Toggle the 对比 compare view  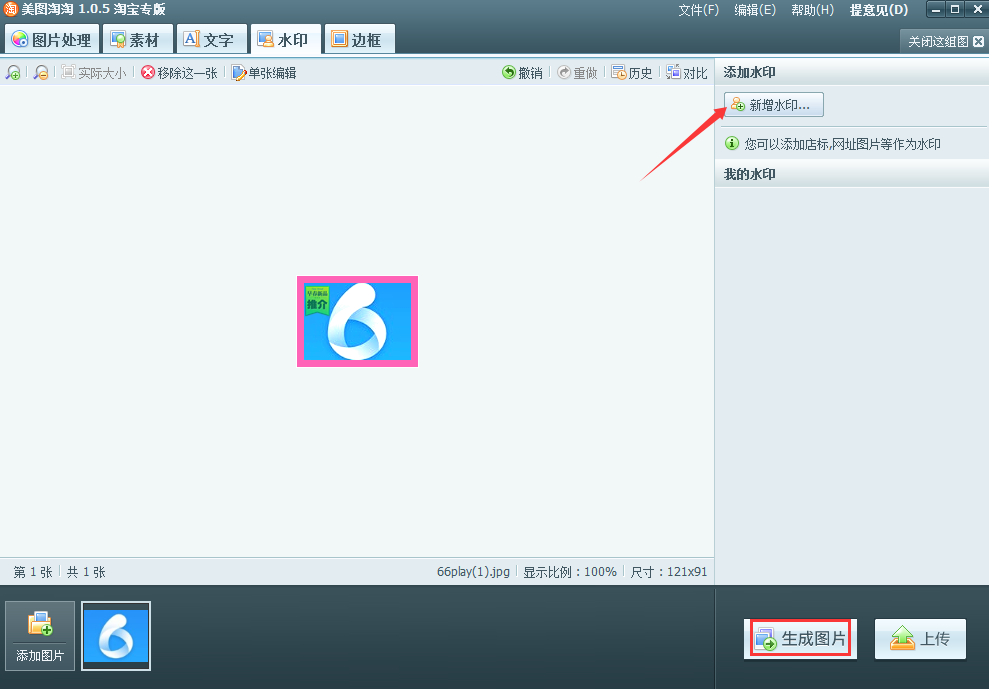(687, 73)
